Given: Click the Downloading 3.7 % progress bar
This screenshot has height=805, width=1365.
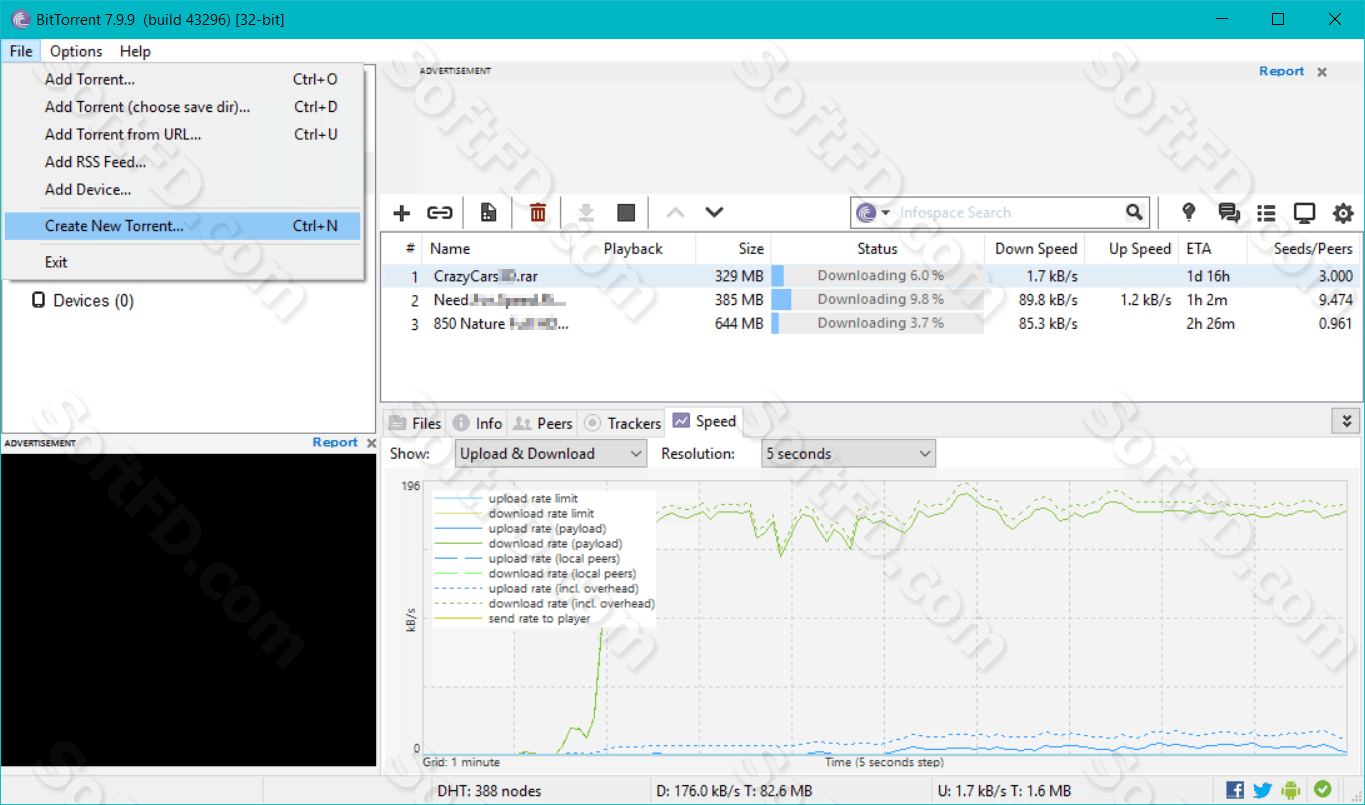Looking at the screenshot, I should pos(877,324).
